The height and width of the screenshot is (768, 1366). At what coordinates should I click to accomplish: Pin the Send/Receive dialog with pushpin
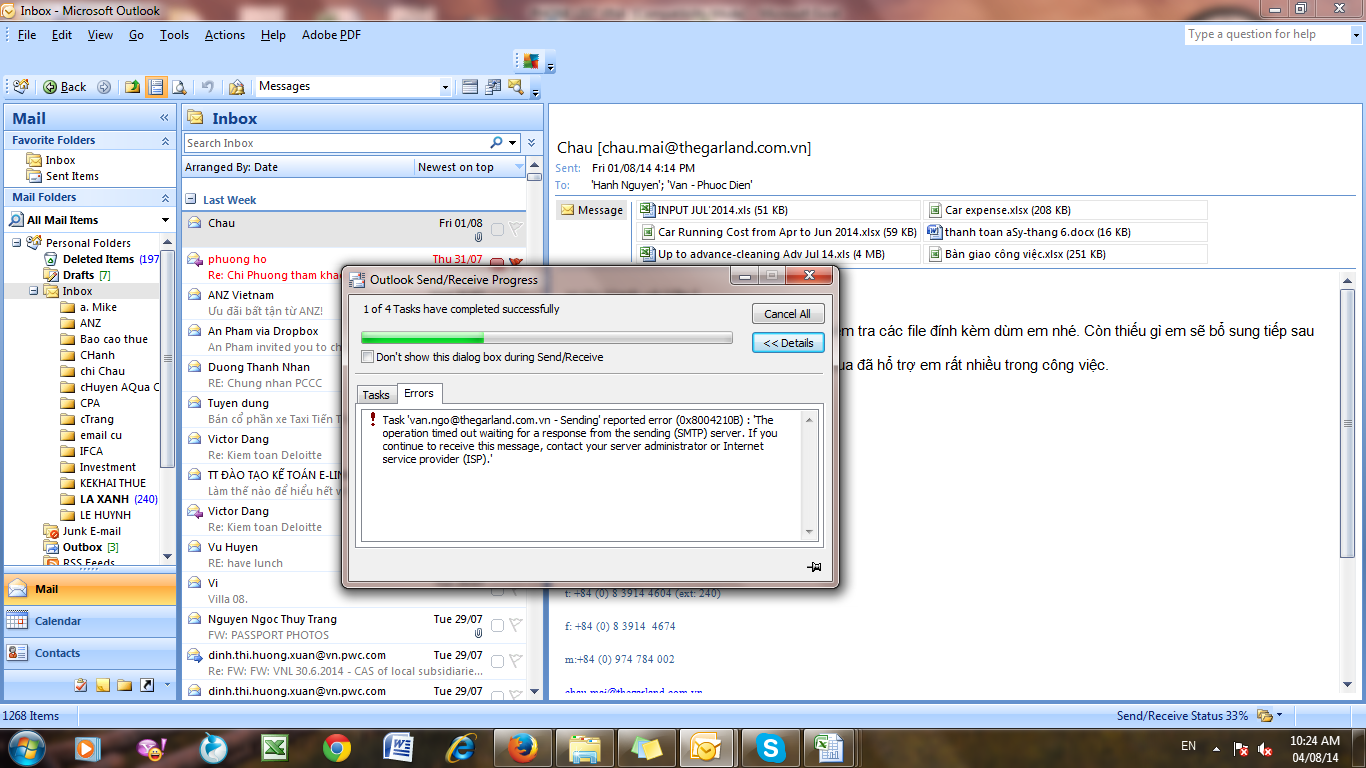814,567
